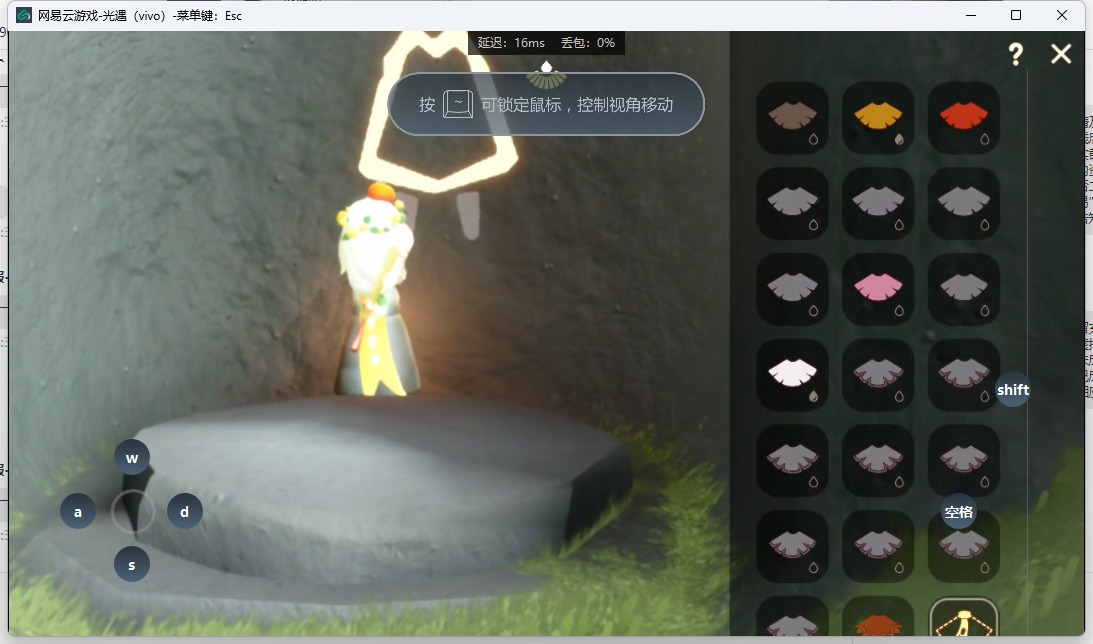Viewport: 1093px width, 644px height.
Task: Select the pink cape
Action: tap(878, 289)
